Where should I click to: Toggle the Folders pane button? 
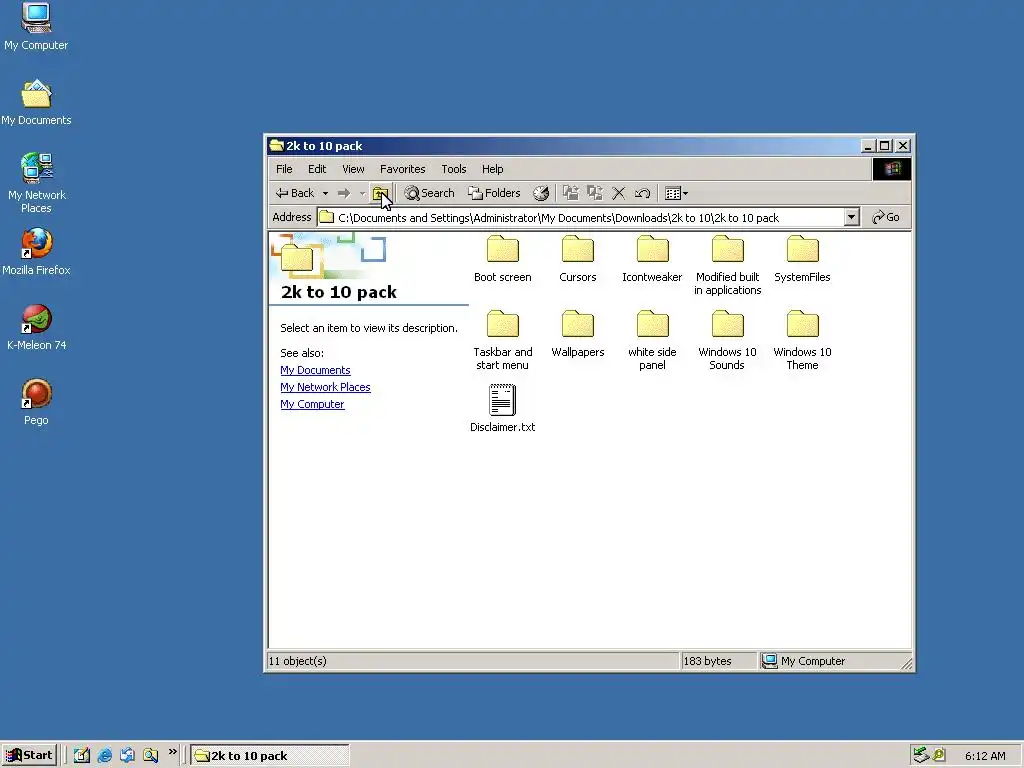[x=494, y=193]
